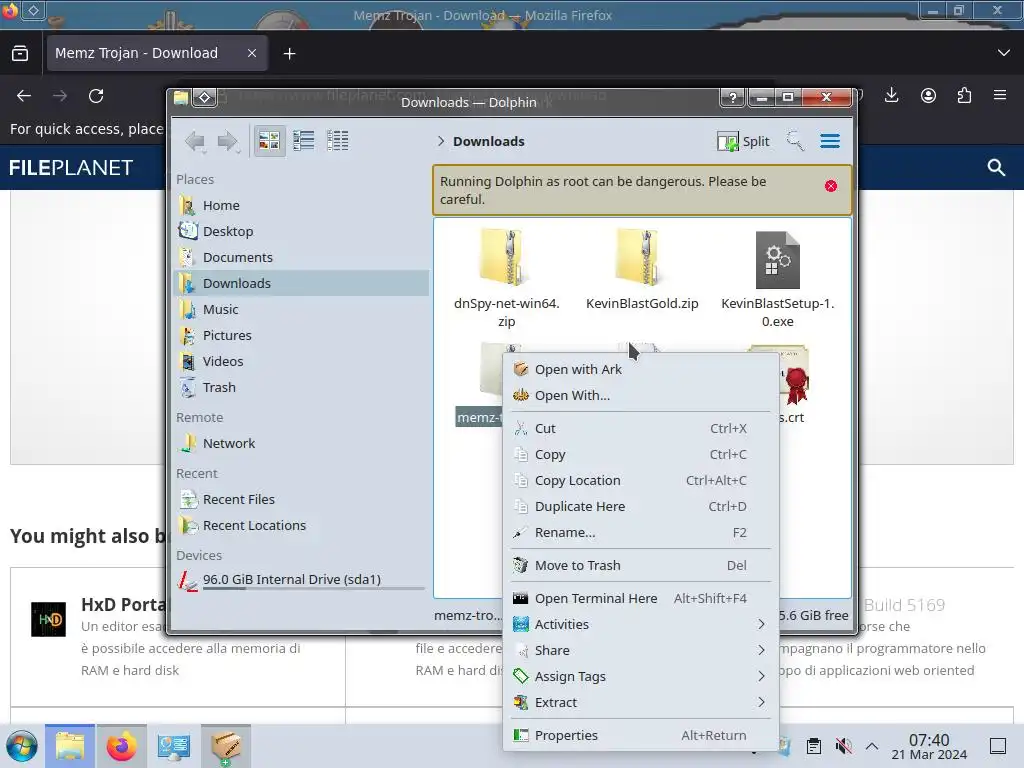Click Downloads in the breadcrumb bar
This screenshot has width=1024, height=768.
(x=488, y=141)
